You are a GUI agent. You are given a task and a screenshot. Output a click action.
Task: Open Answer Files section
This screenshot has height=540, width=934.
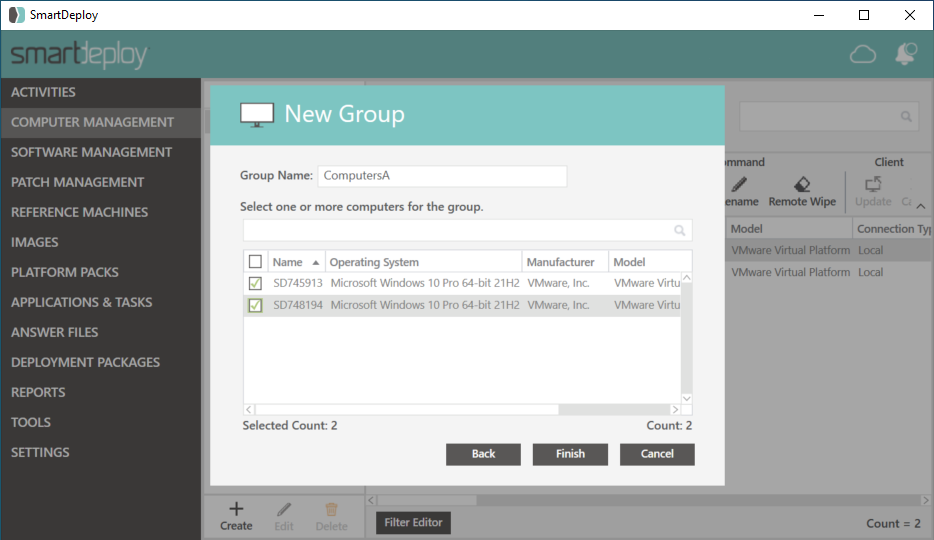[101, 332]
